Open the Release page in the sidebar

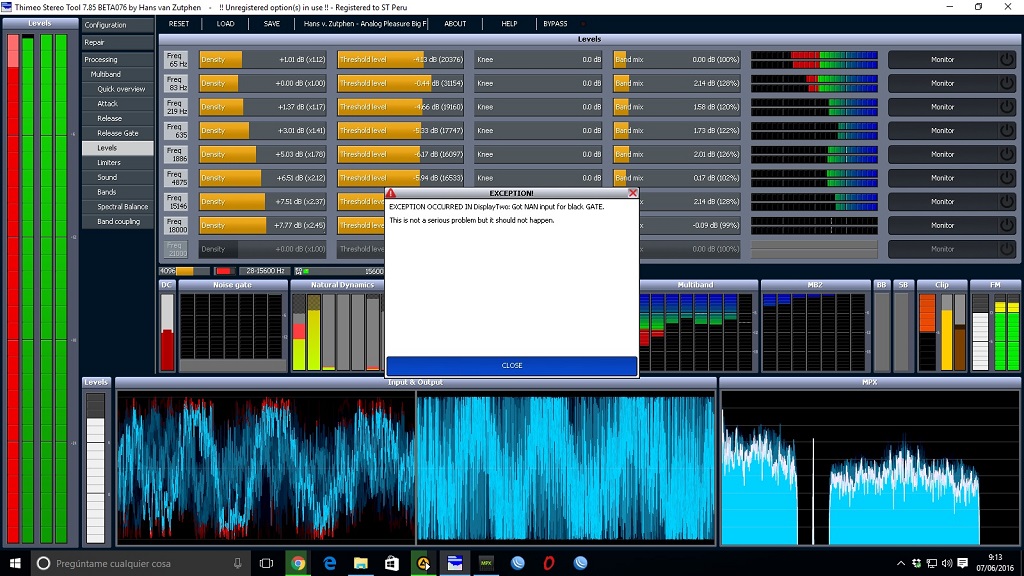click(118, 118)
